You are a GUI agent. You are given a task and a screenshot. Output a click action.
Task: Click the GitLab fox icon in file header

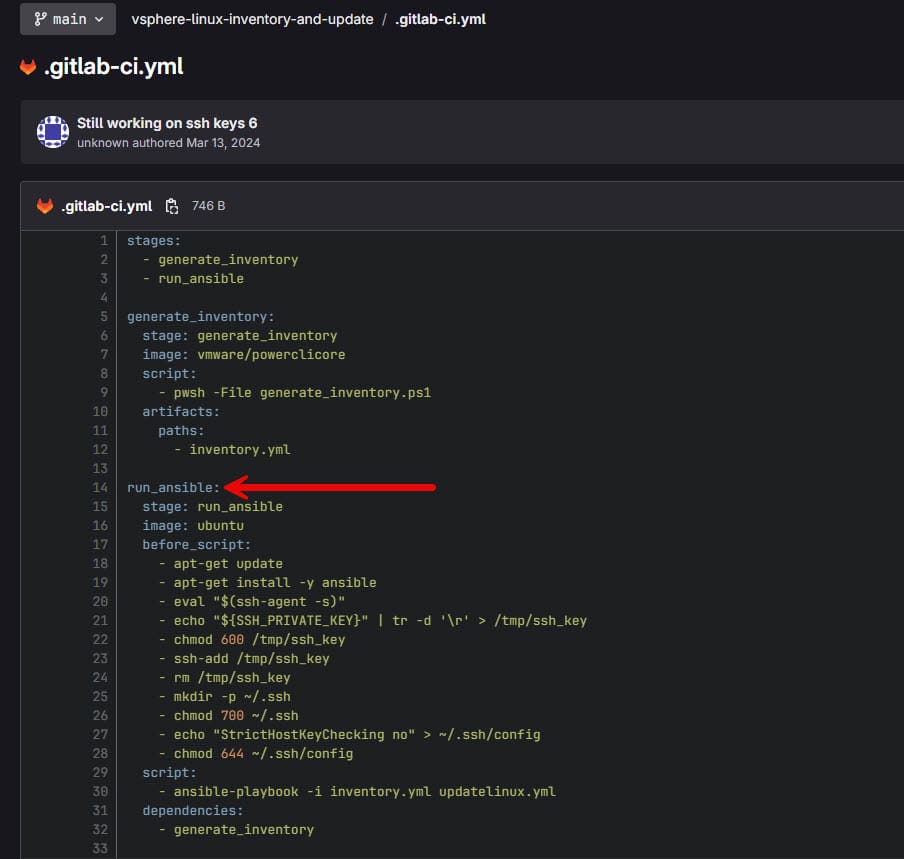[44, 206]
